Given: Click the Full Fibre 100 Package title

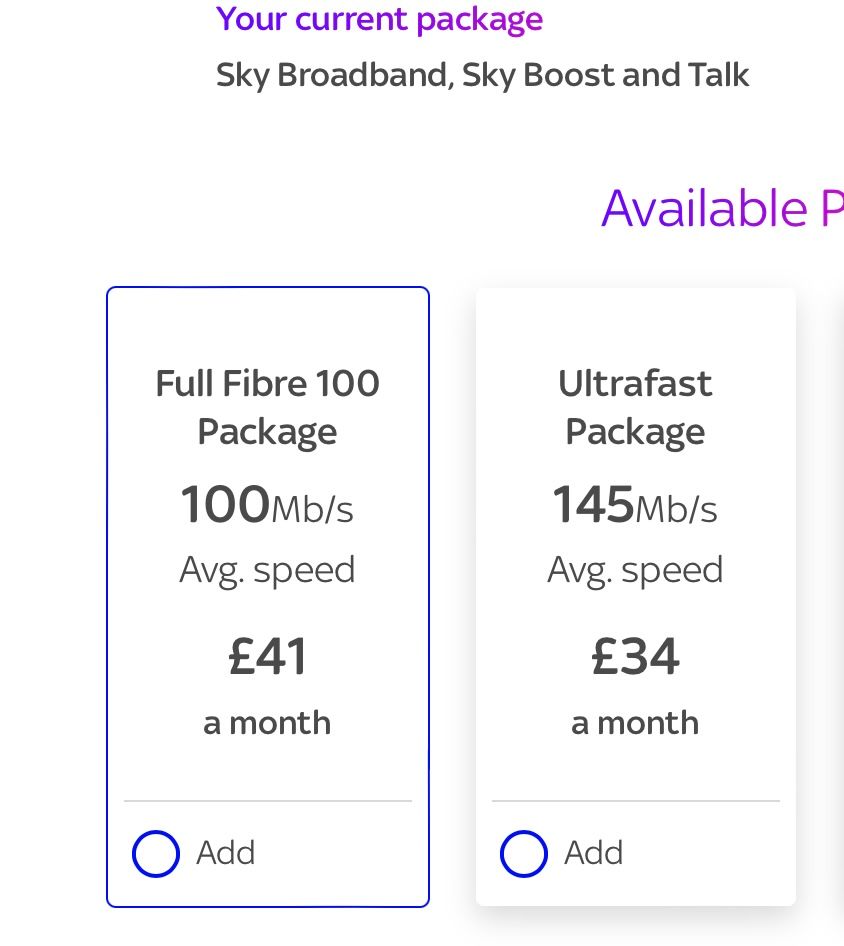Looking at the screenshot, I should click(x=267, y=407).
